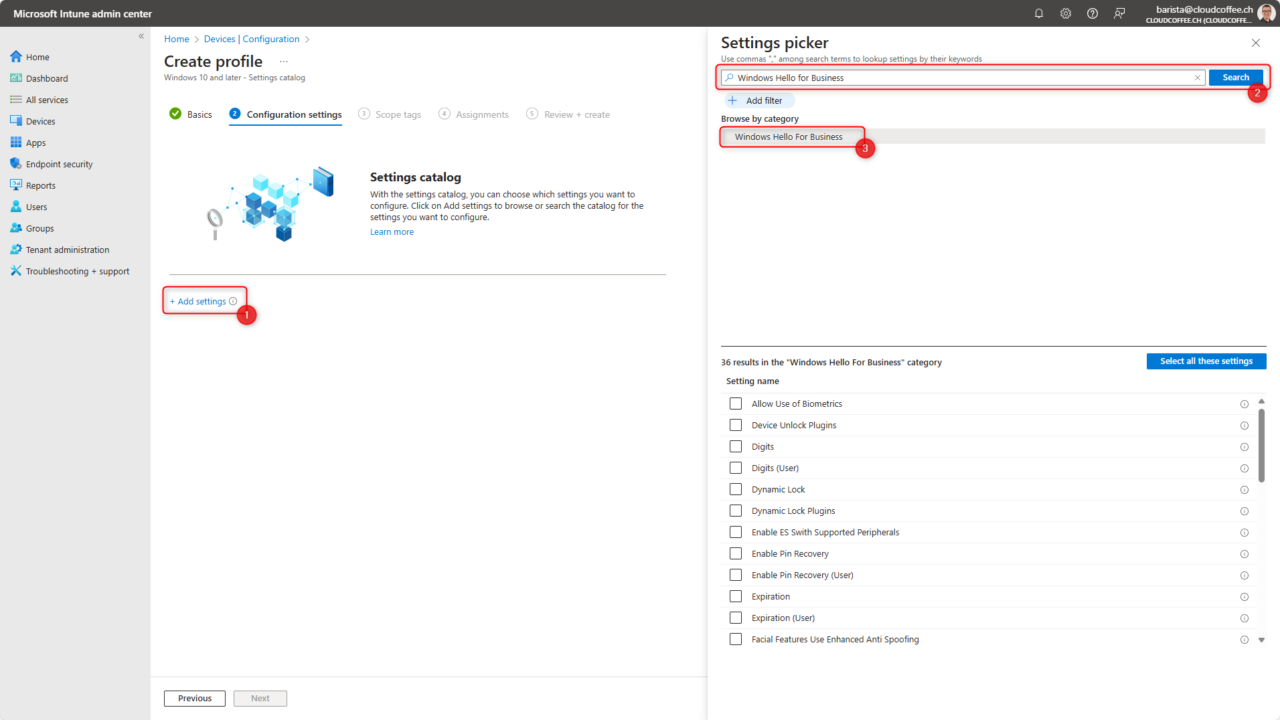Collapse the left navigation pane

[141, 35]
